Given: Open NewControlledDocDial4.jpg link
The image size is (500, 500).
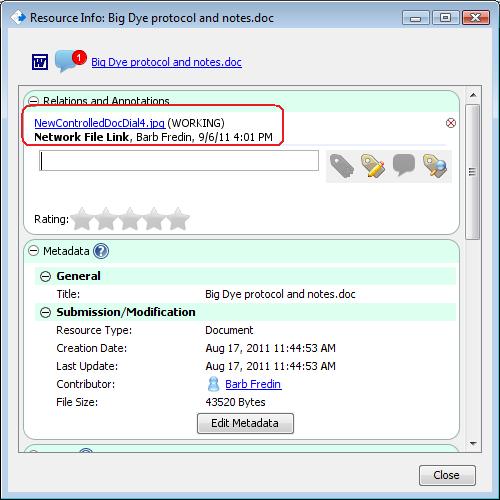Looking at the screenshot, I should click(x=100, y=123).
